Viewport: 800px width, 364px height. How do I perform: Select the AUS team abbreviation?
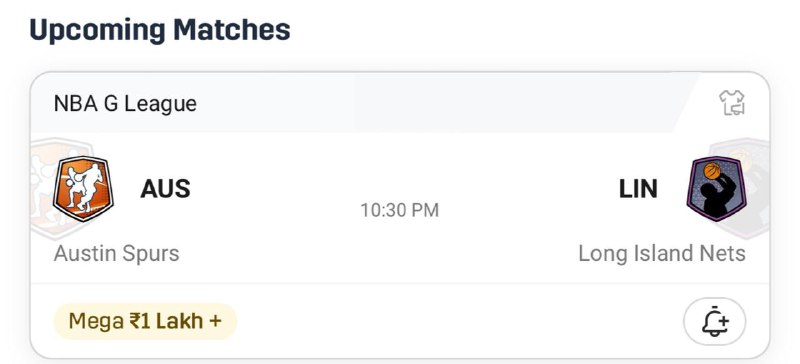point(165,189)
